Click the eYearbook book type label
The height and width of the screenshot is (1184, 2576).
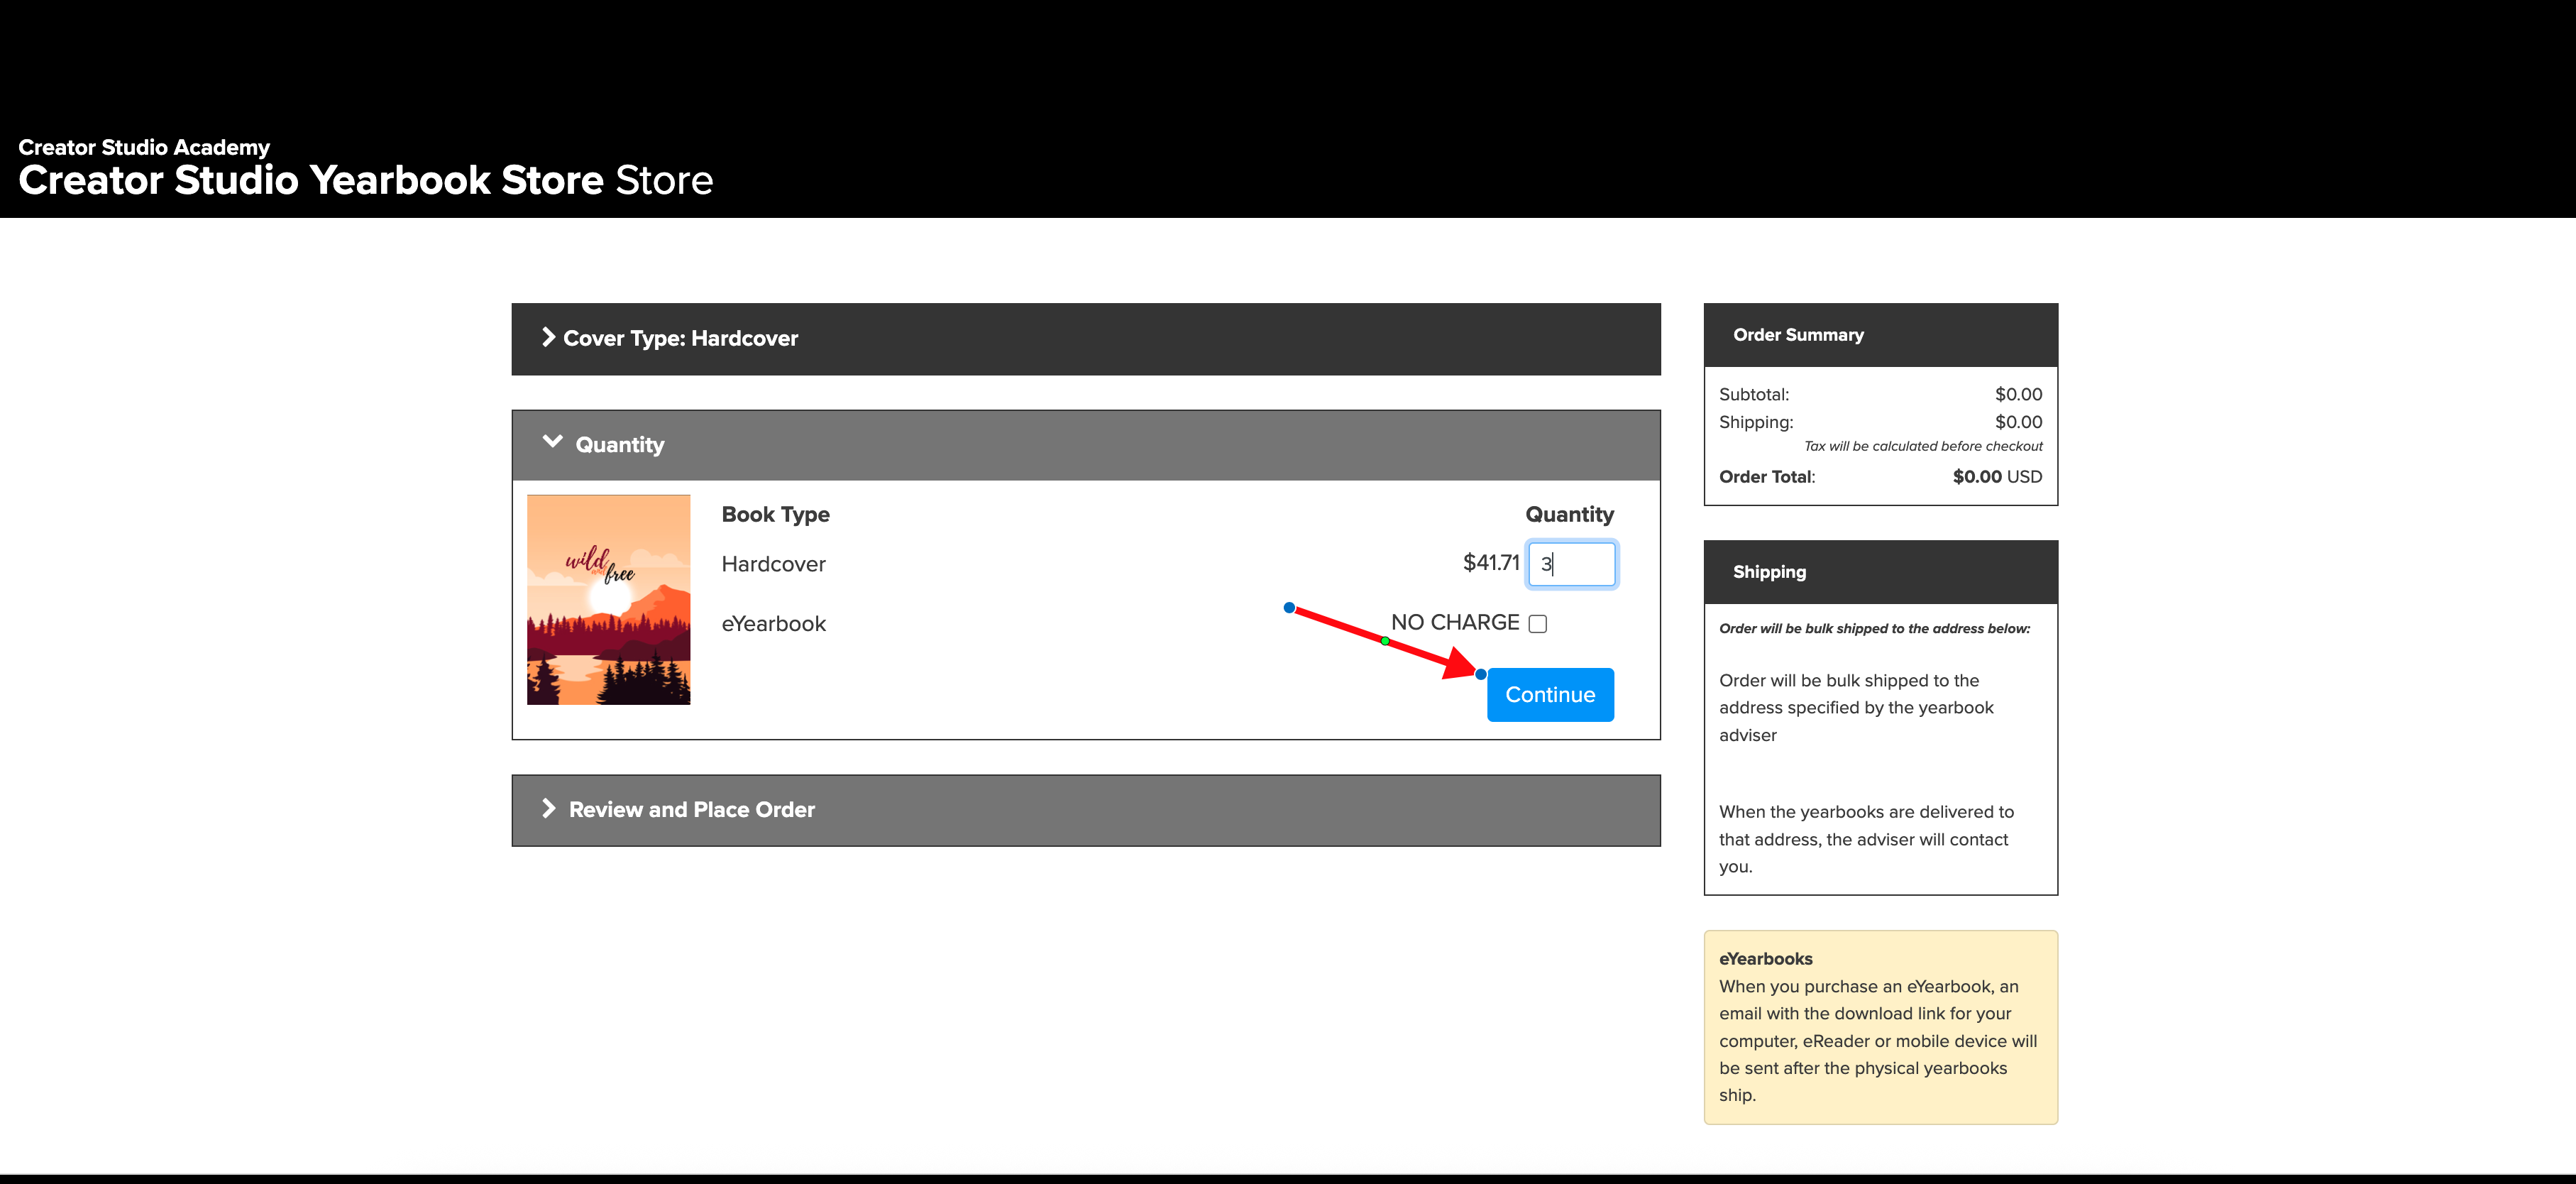(773, 624)
